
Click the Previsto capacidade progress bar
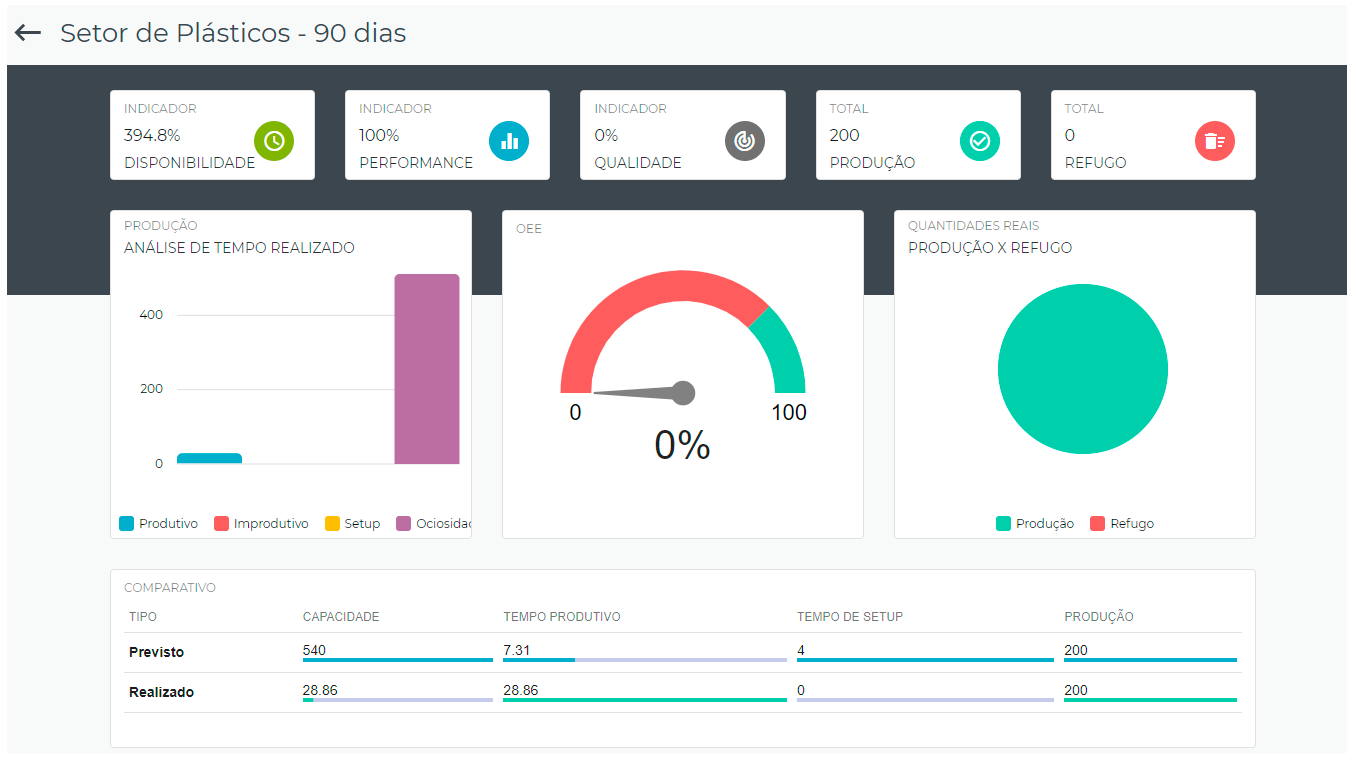coord(398,660)
